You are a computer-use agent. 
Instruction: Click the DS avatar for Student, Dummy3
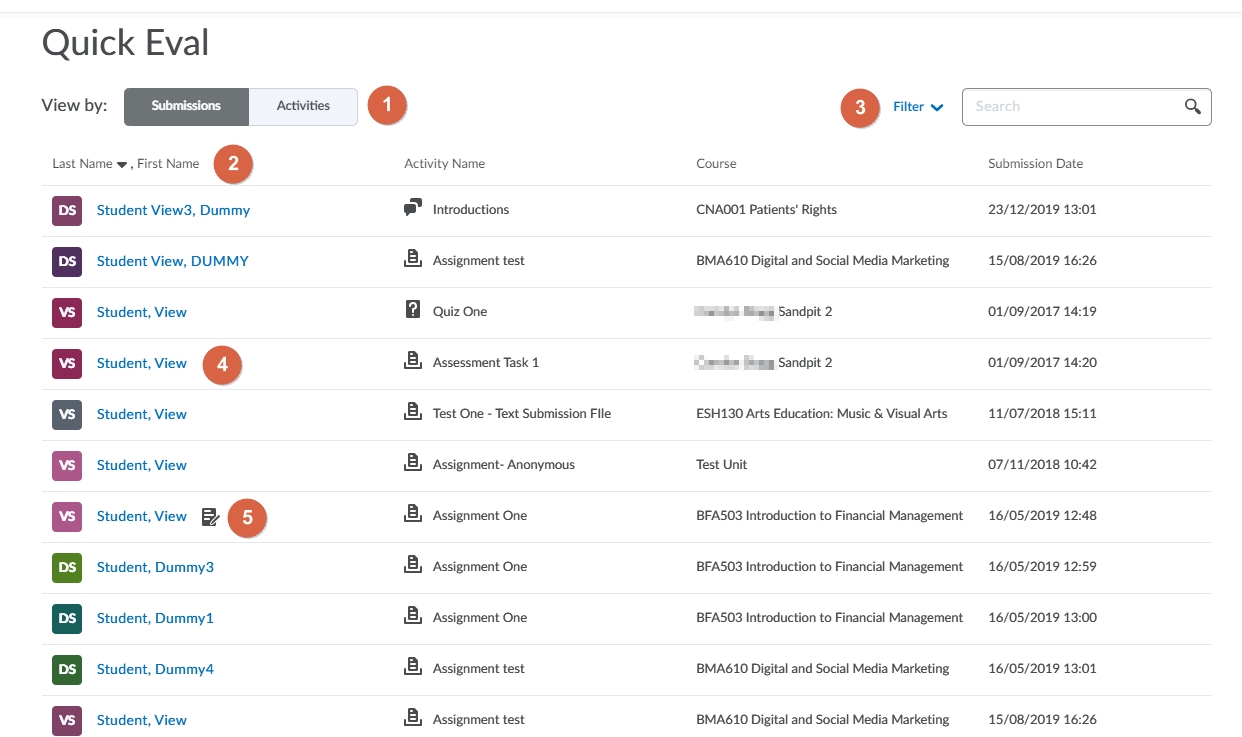pyautogui.click(x=67, y=567)
